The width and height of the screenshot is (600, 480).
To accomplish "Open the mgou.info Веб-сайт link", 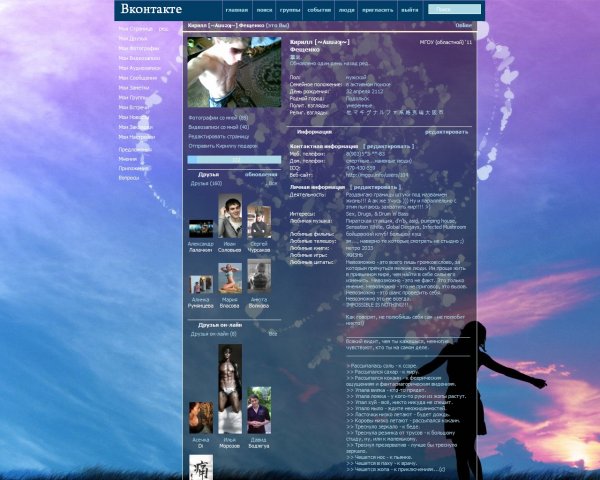I will [x=377, y=175].
